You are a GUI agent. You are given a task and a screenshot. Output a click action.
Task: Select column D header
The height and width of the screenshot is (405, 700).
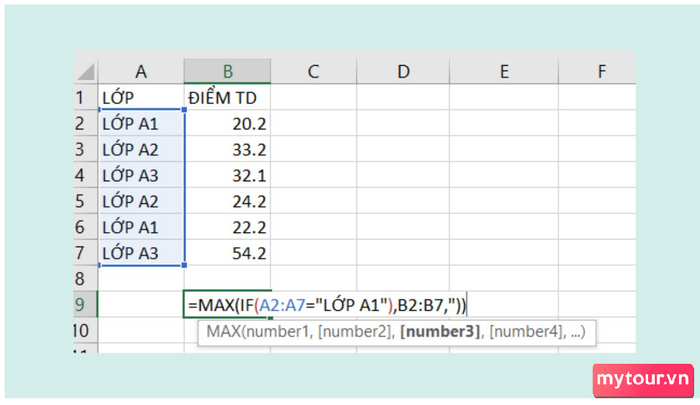(x=403, y=71)
